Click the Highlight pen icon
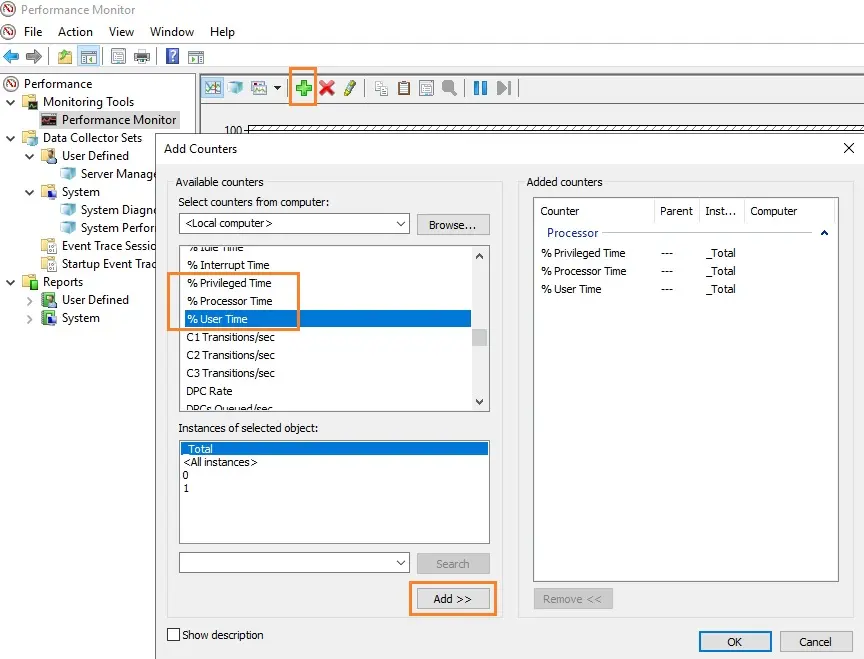This screenshot has width=864, height=659. click(x=350, y=88)
